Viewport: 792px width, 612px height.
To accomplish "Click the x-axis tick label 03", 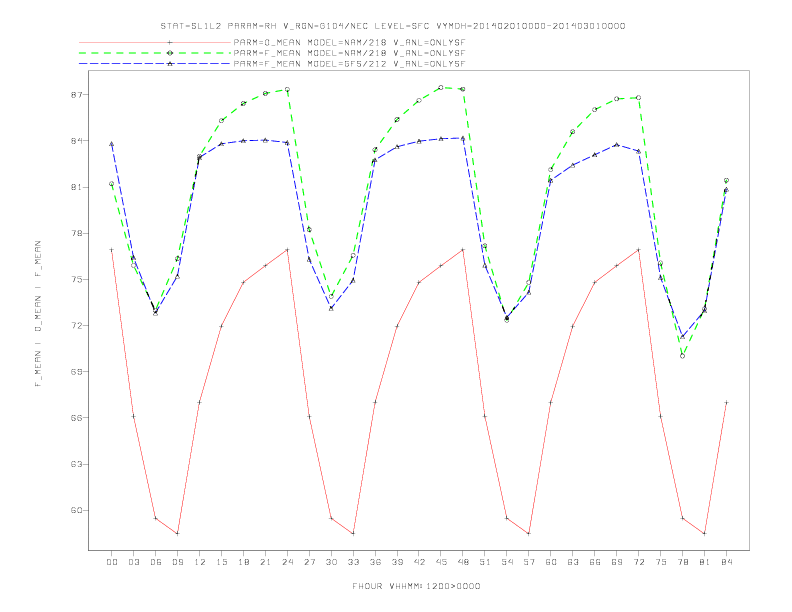I will point(133,562).
